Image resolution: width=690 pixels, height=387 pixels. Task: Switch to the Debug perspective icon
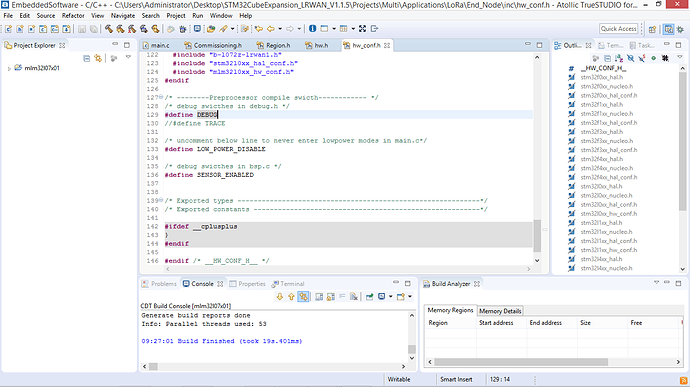680,29
